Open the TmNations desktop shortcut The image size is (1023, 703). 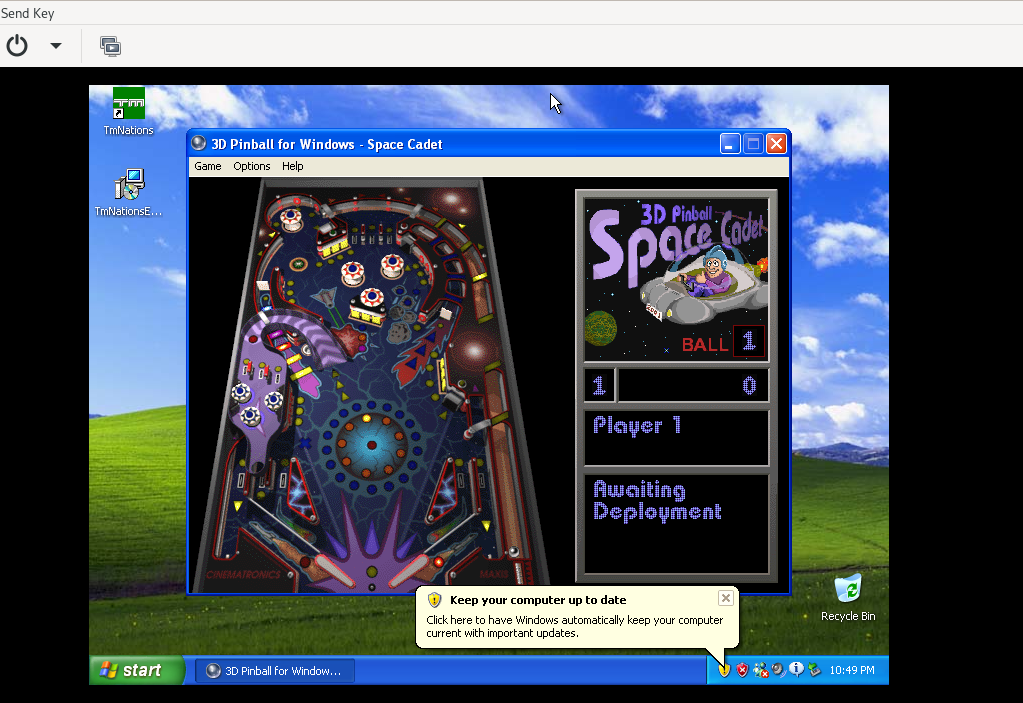point(129,112)
